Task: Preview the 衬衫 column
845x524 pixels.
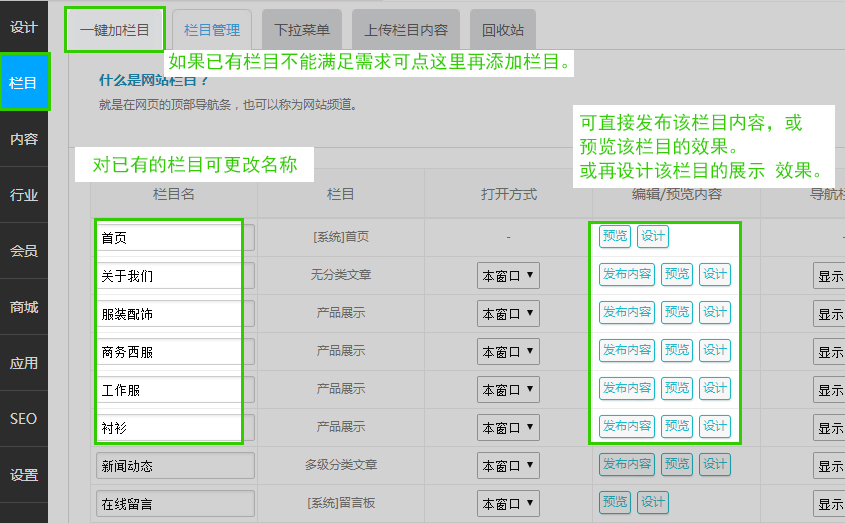Action: 677,426
